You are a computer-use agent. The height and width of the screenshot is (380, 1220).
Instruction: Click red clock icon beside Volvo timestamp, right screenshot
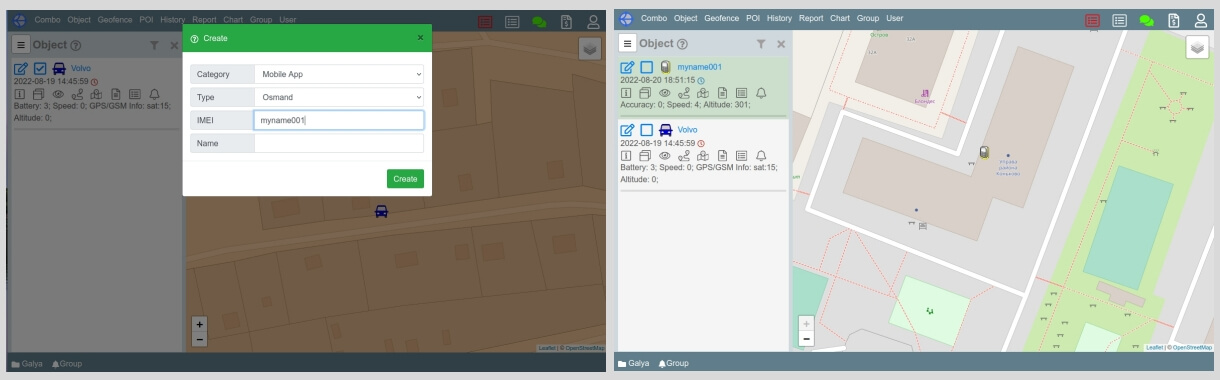700,142
